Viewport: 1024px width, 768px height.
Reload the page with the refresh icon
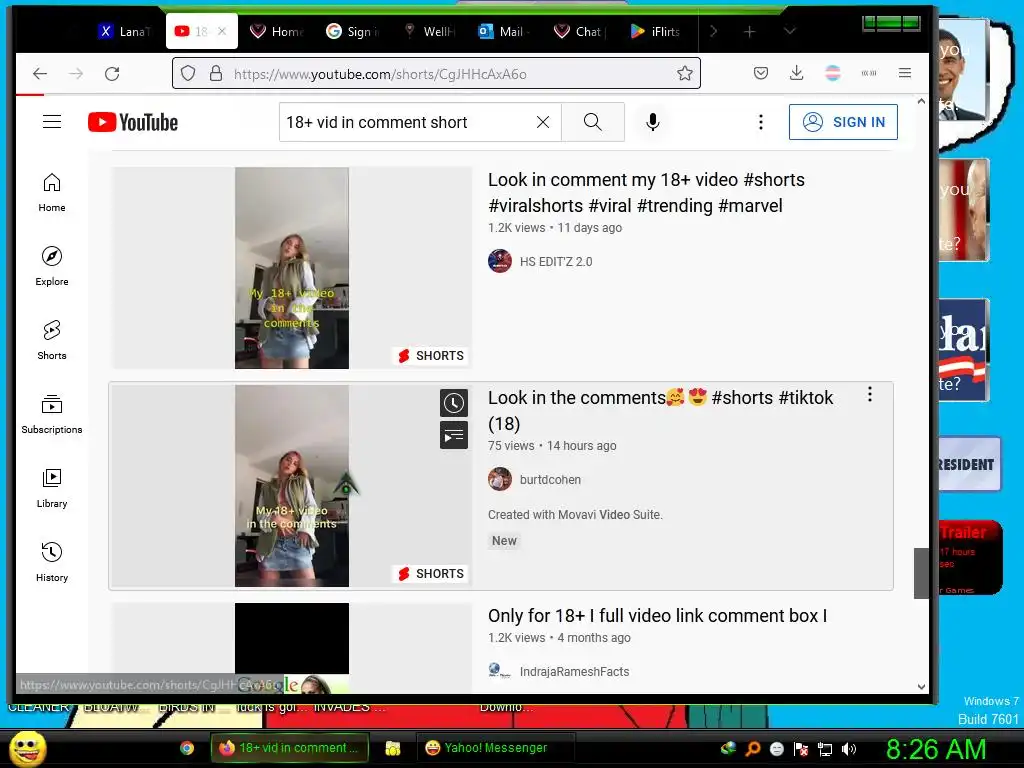pos(112,74)
